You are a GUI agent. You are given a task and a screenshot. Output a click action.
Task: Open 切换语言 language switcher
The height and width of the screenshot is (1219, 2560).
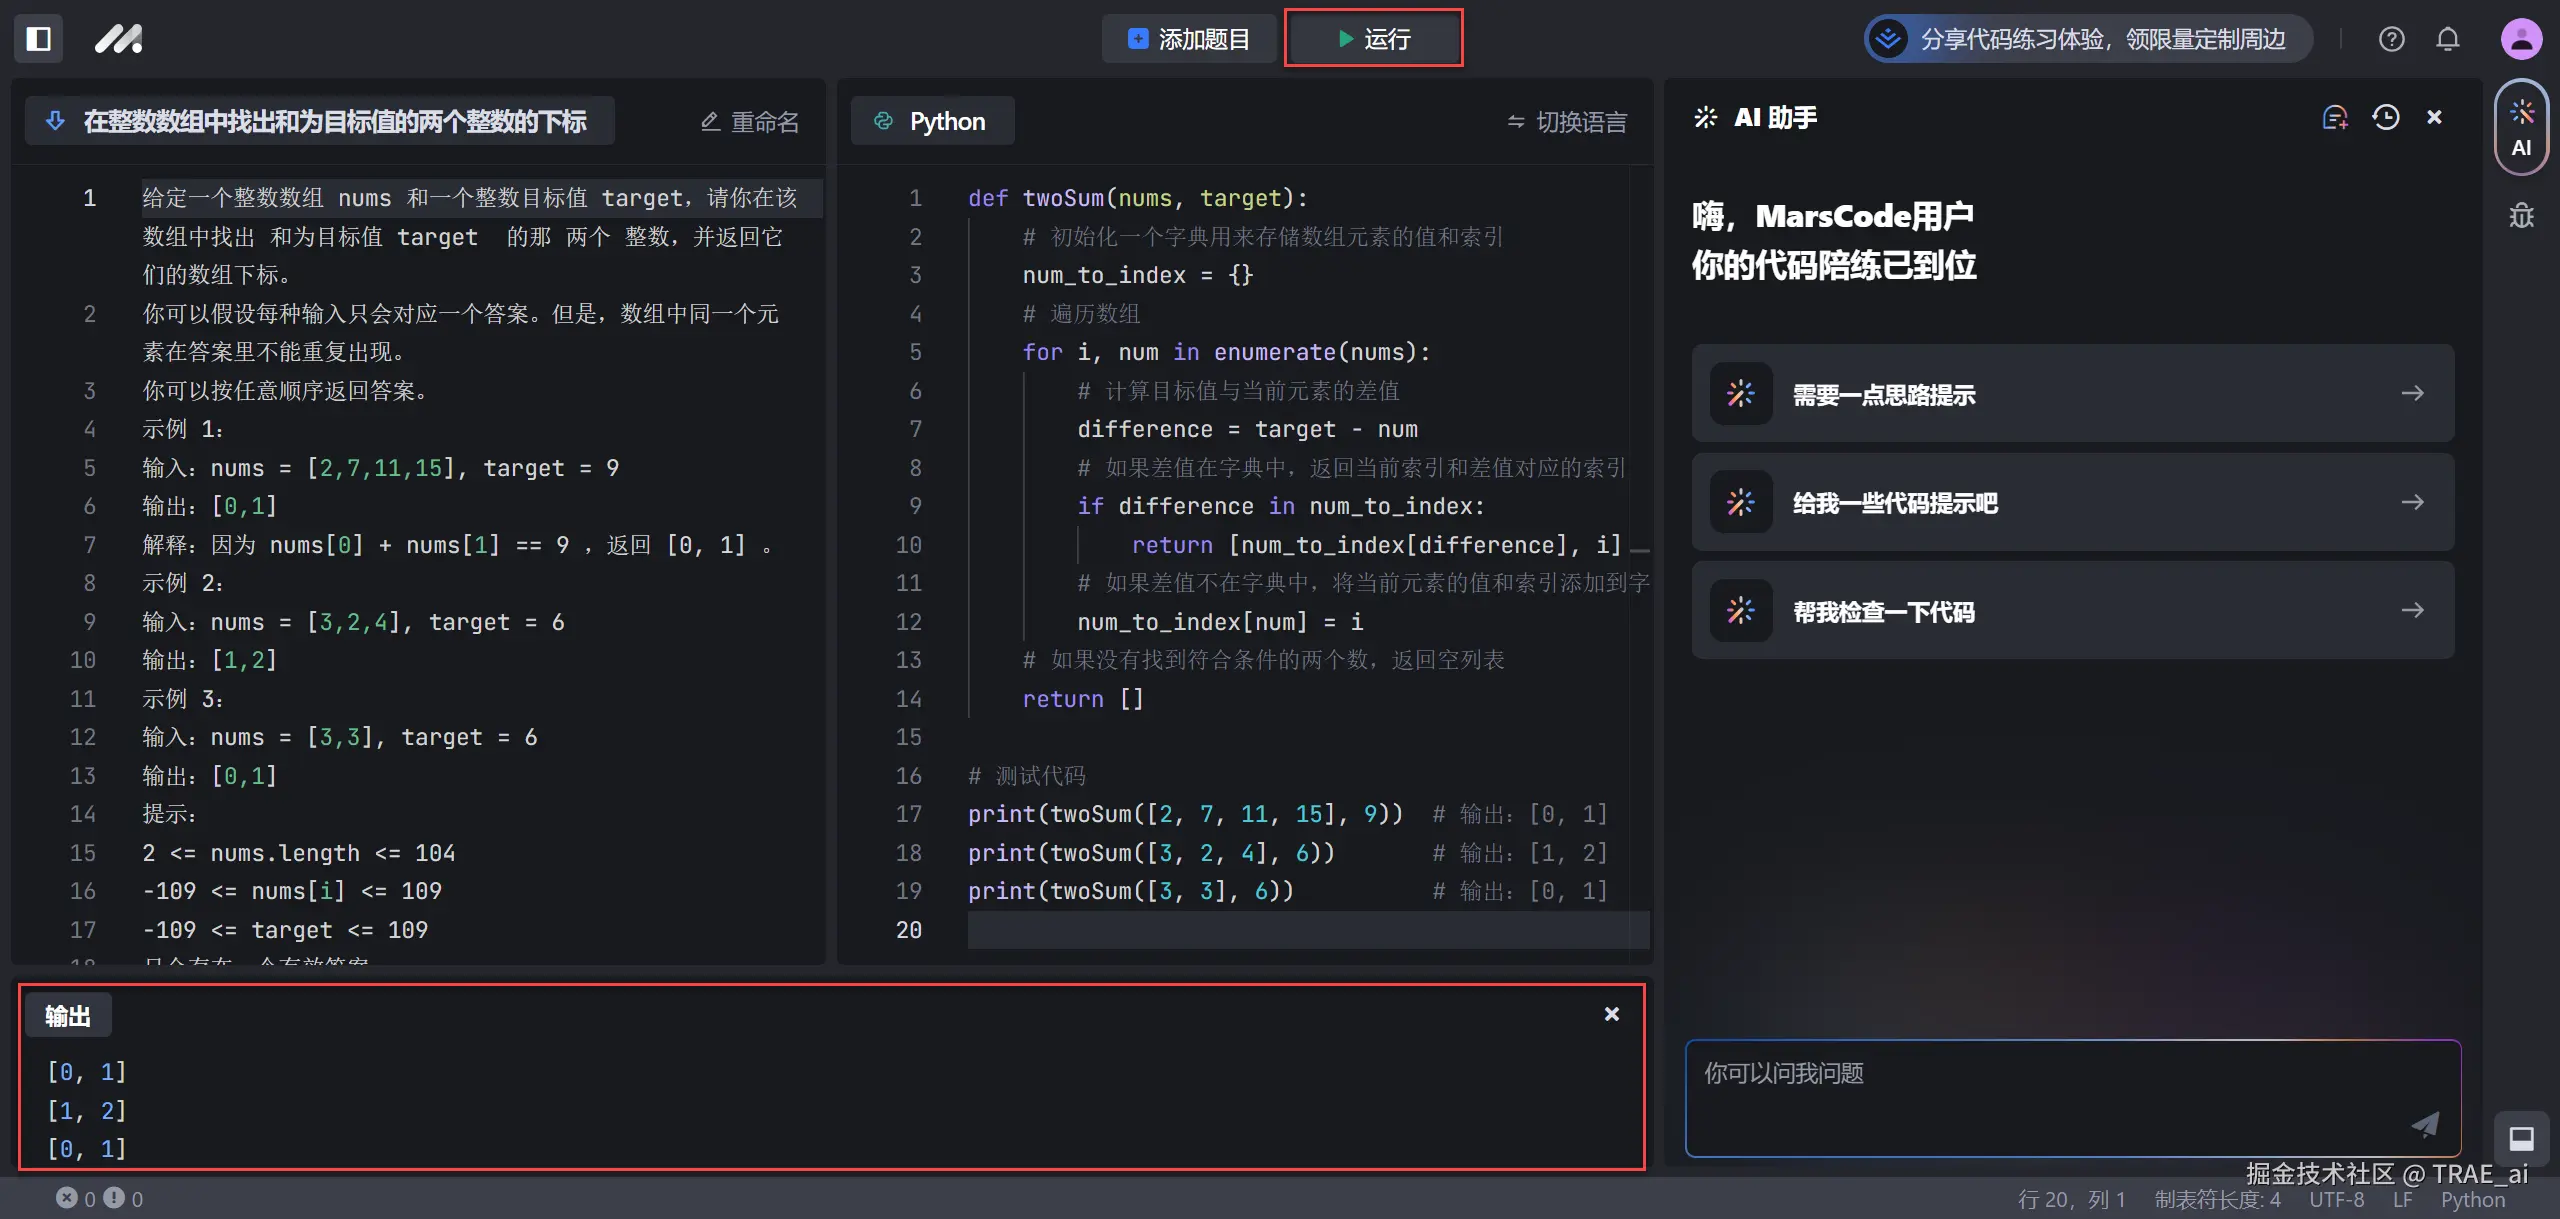coord(1567,122)
